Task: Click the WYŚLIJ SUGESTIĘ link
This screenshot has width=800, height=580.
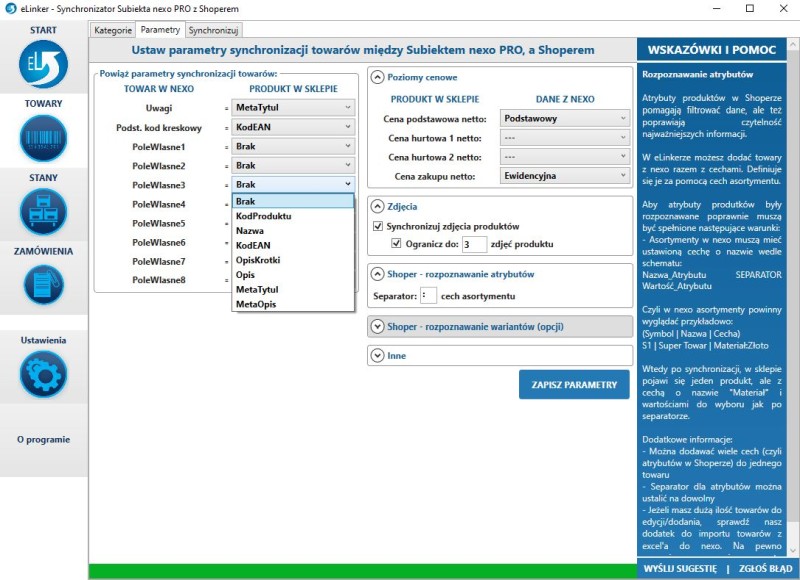Action: (680, 568)
